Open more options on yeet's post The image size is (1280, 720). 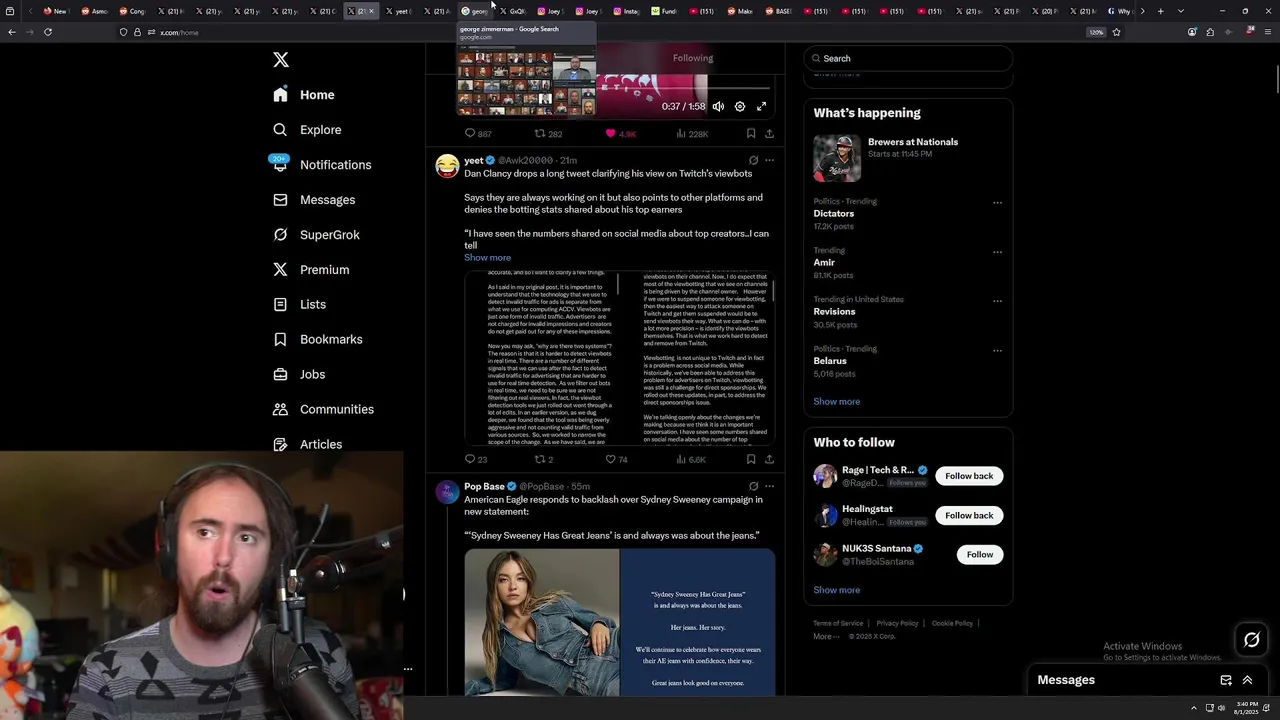click(x=769, y=160)
